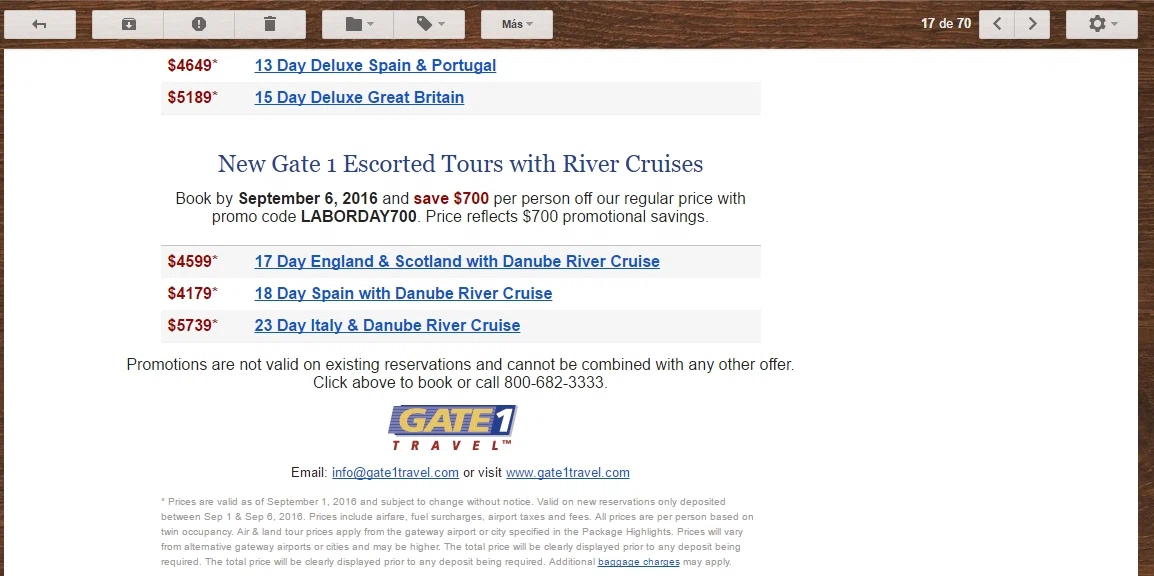
Task: Go to the older email arrow
Action: 1033,24
